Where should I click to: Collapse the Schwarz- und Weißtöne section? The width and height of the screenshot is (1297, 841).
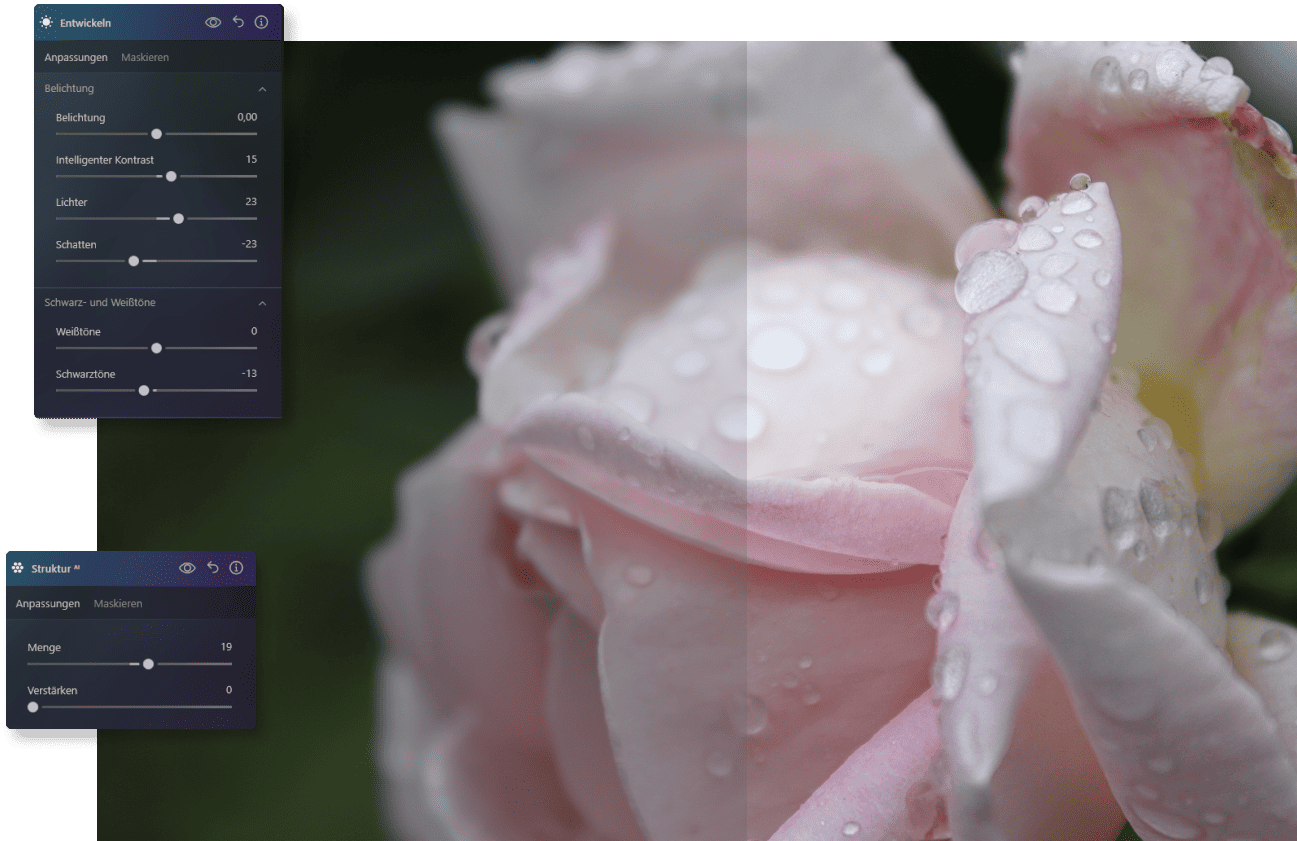262,302
